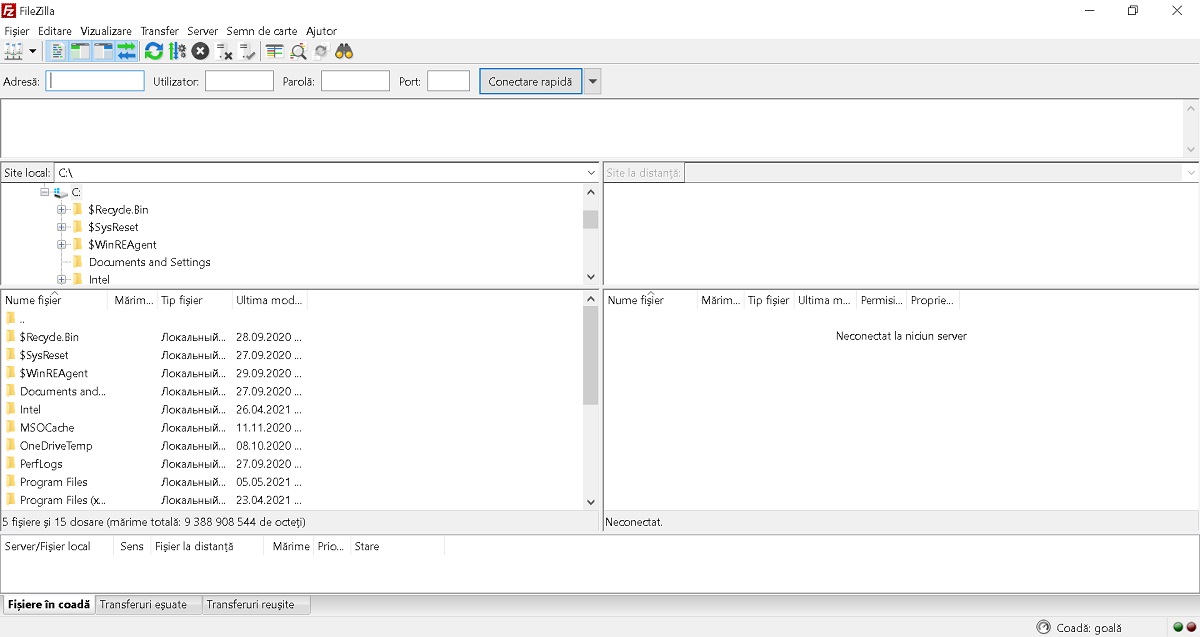Toggle remote directory tree view
The height and width of the screenshot is (637, 1200).
pos(103,51)
